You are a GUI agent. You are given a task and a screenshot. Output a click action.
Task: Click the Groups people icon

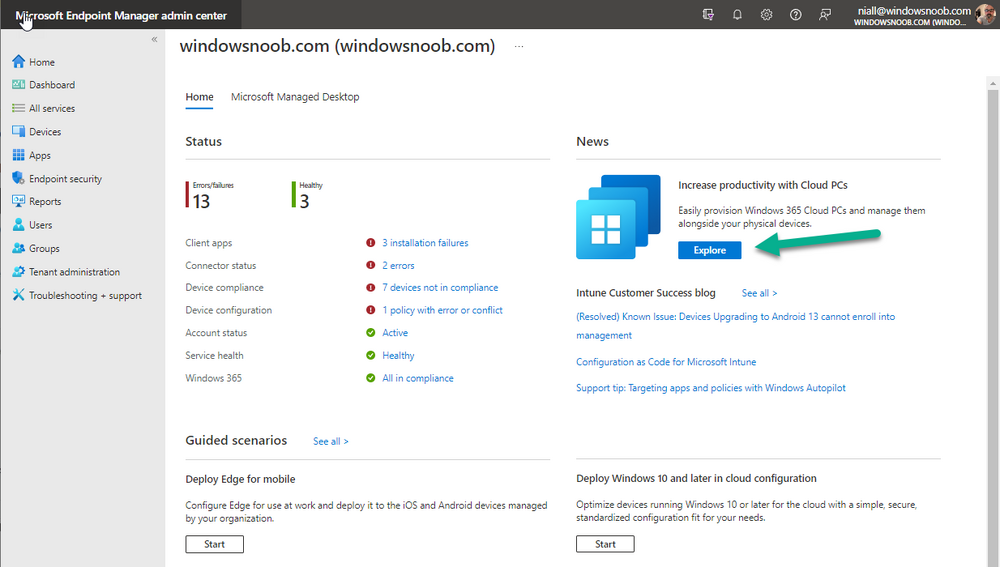click(x=18, y=248)
